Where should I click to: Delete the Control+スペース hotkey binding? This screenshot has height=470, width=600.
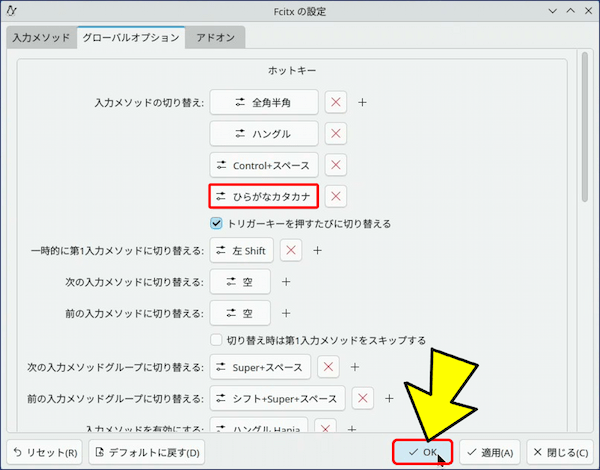pyautogui.click(x=336, y=165)
